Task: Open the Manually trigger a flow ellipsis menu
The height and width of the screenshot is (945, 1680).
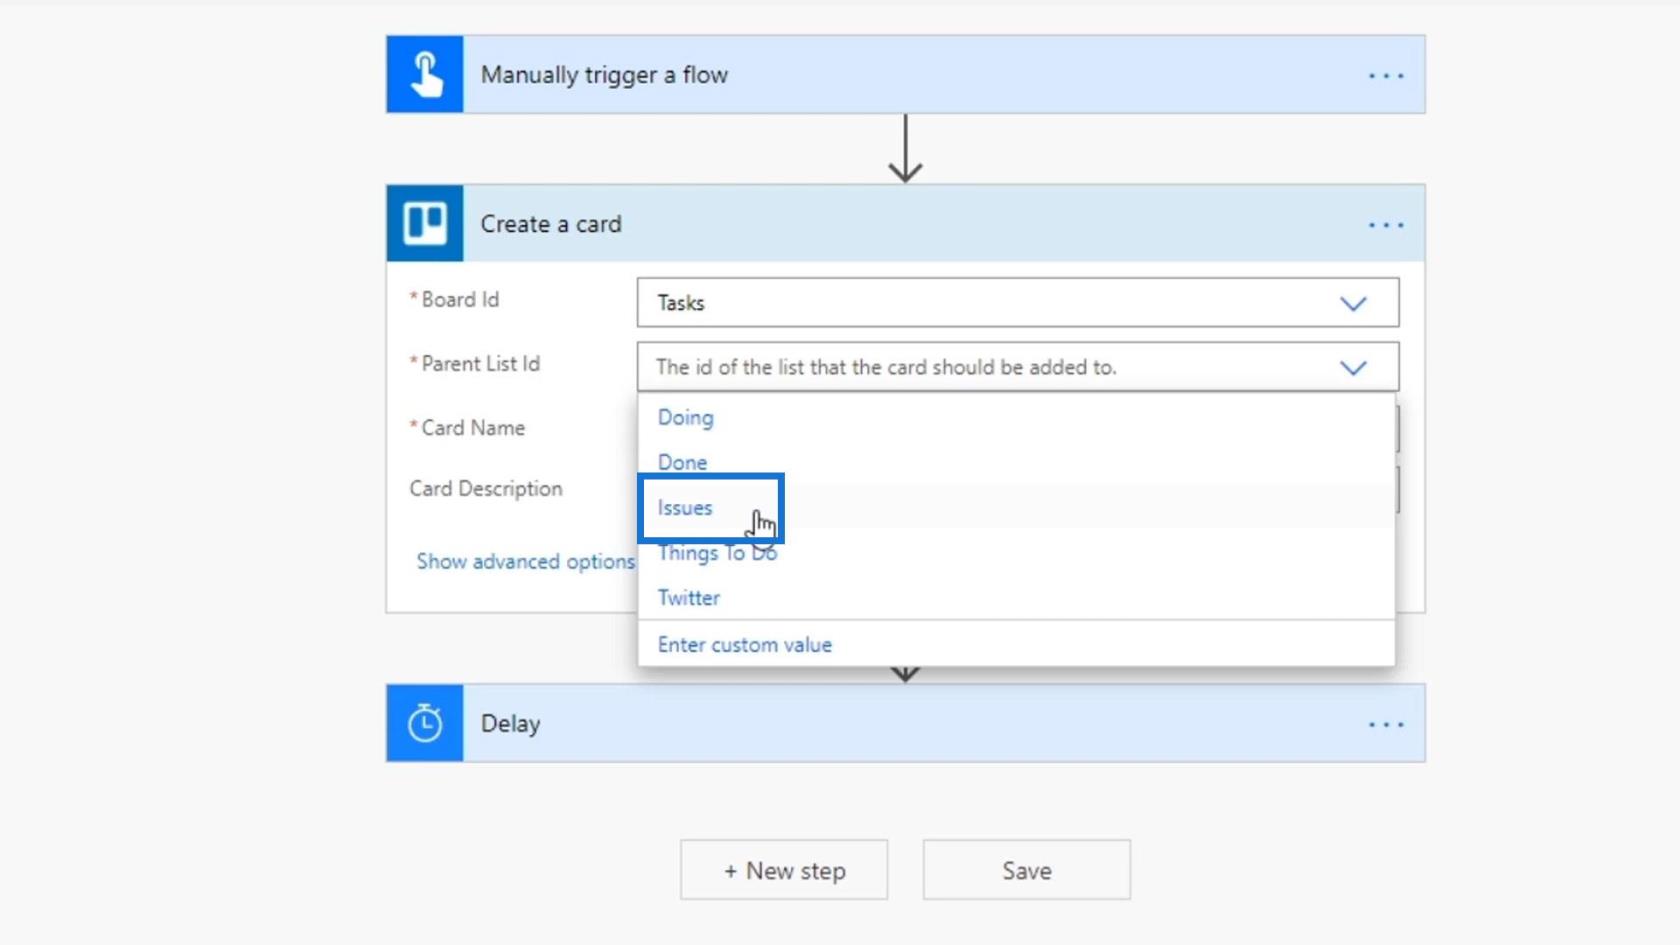Action: pos(1386,76)
